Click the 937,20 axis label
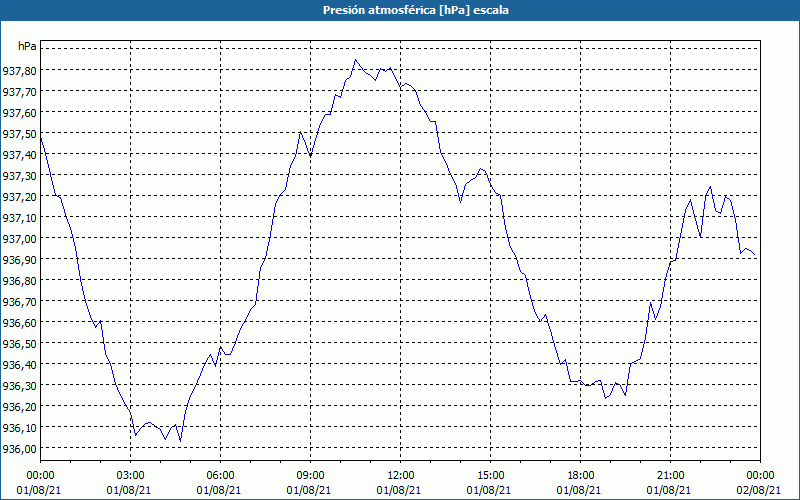800x500 pixels. [x=19, y=196]
